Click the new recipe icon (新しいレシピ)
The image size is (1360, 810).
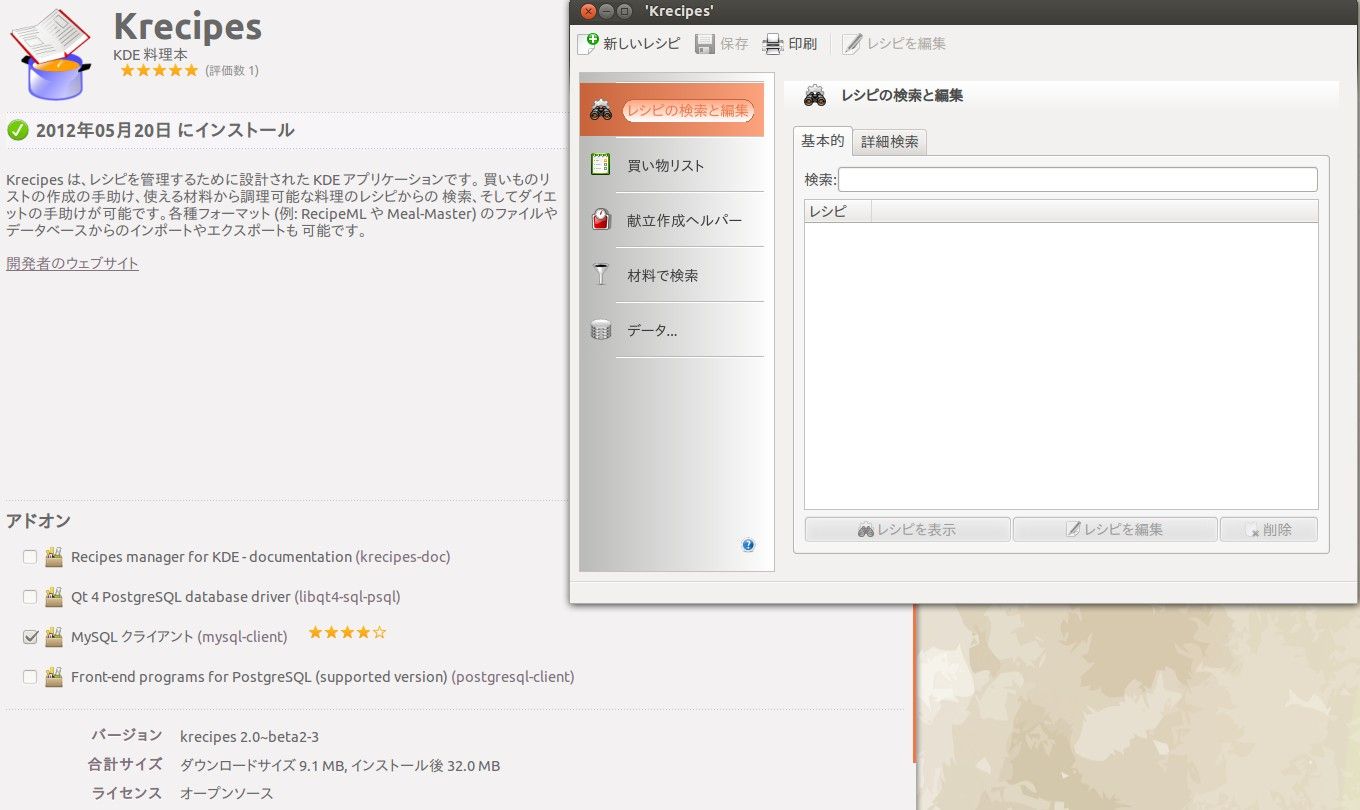(x=588, y=44)
